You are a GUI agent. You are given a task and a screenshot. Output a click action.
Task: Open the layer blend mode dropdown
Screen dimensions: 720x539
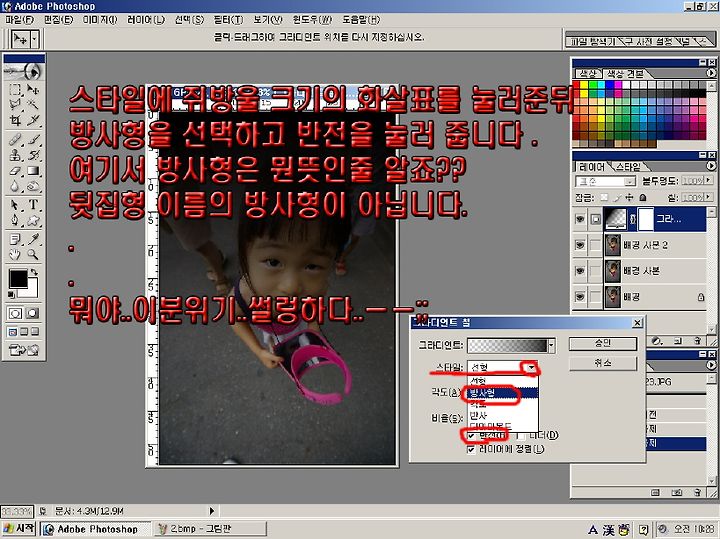(x=605, y=181)
